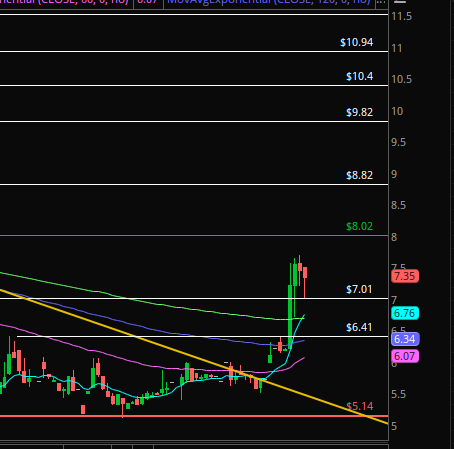
Task: Select the $6.41 price level label
Action: [x=359, y=327]
